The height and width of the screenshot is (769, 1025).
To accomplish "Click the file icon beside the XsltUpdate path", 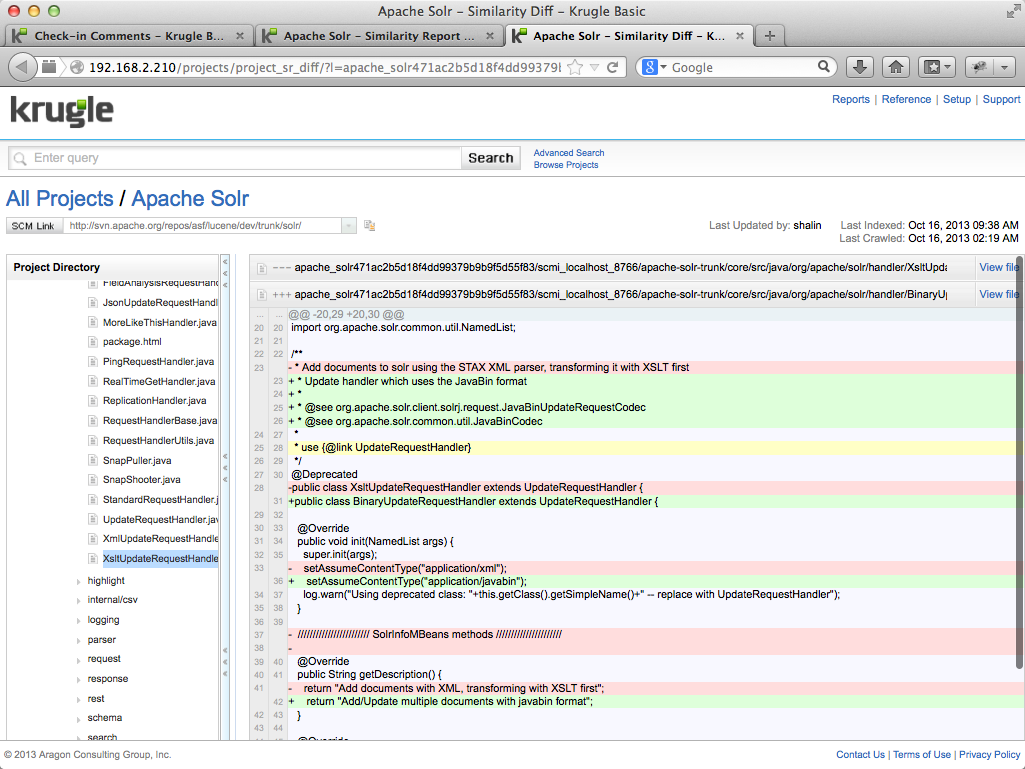I will click(261, 268).
